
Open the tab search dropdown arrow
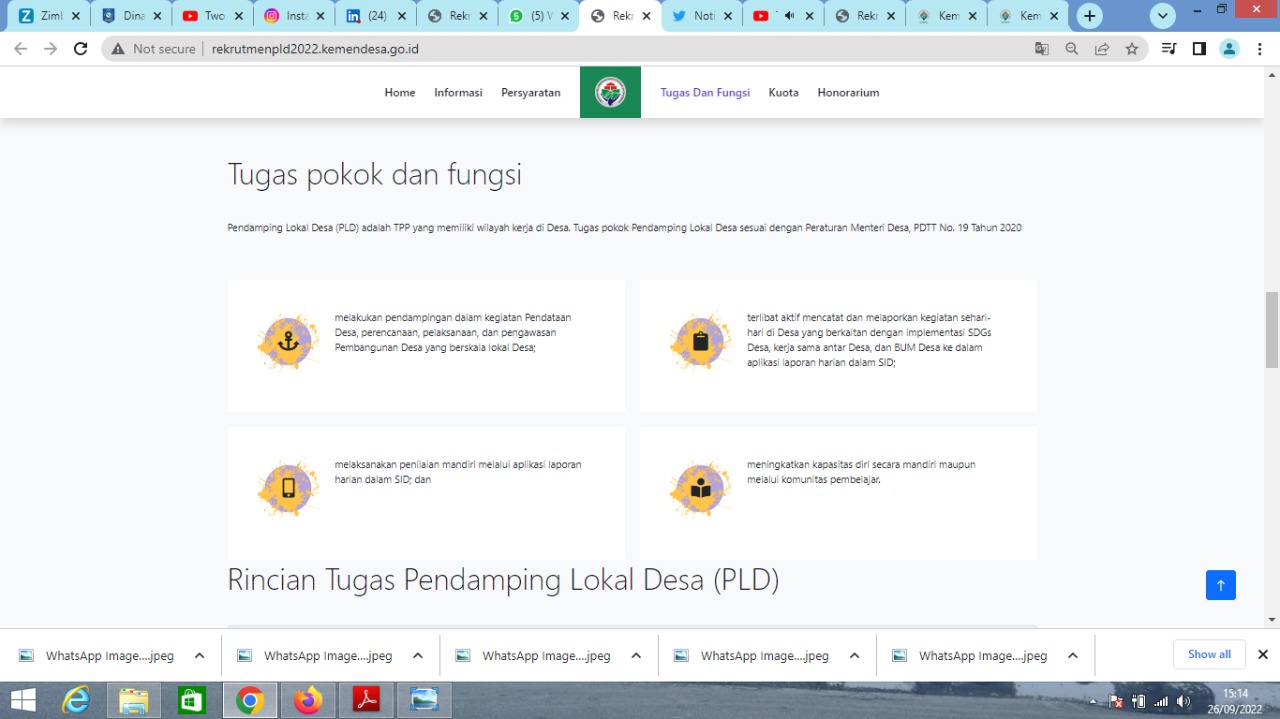(x=1162, y=16)
